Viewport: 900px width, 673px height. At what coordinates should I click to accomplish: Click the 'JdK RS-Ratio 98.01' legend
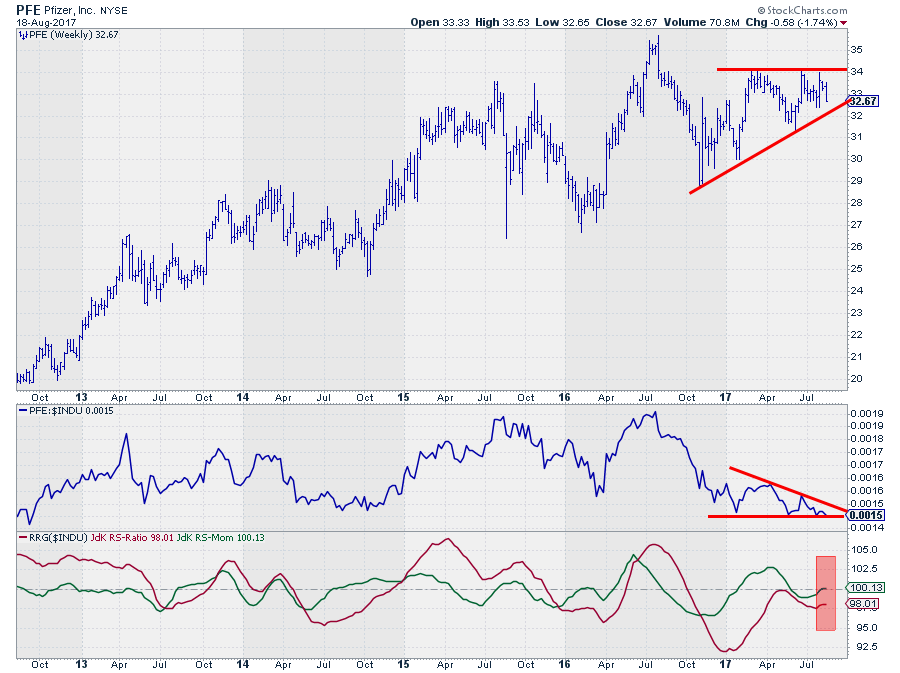coord(131,538)
